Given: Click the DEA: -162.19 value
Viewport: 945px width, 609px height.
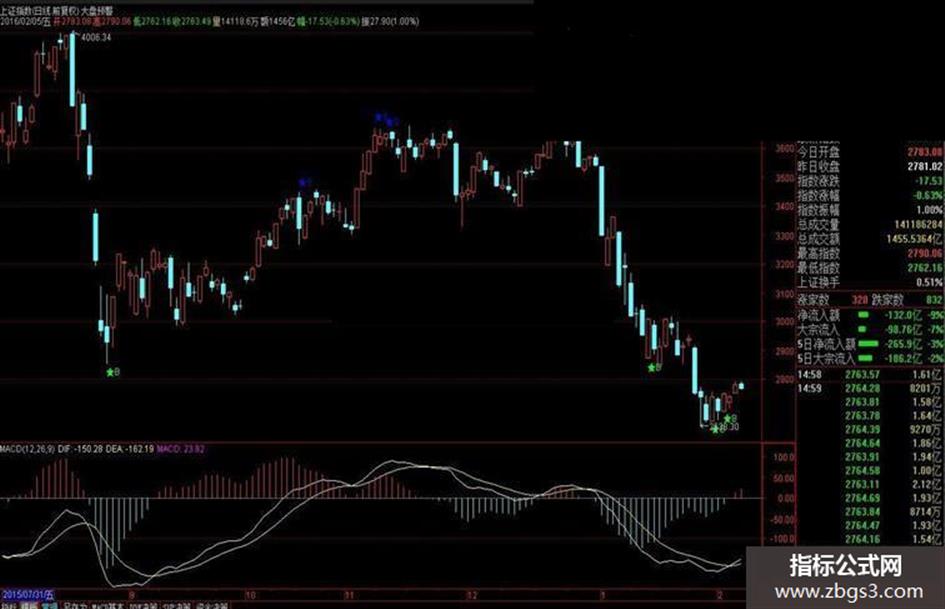Looking at the screenshot, I should (130, 449).
